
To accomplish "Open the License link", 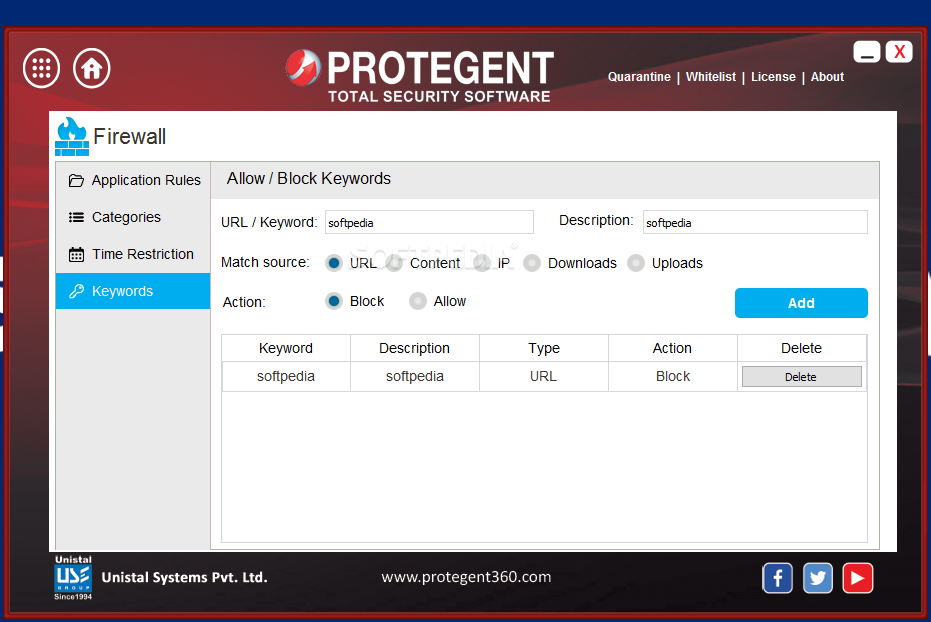I will tap(773, 77).
